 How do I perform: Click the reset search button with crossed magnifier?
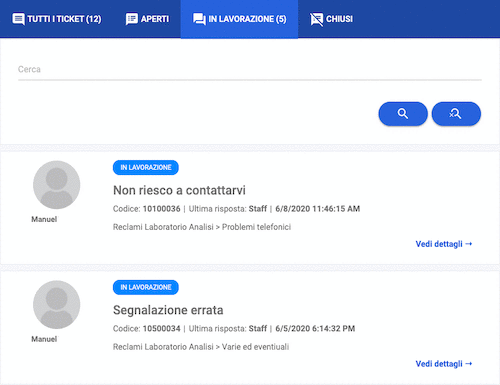456,114
